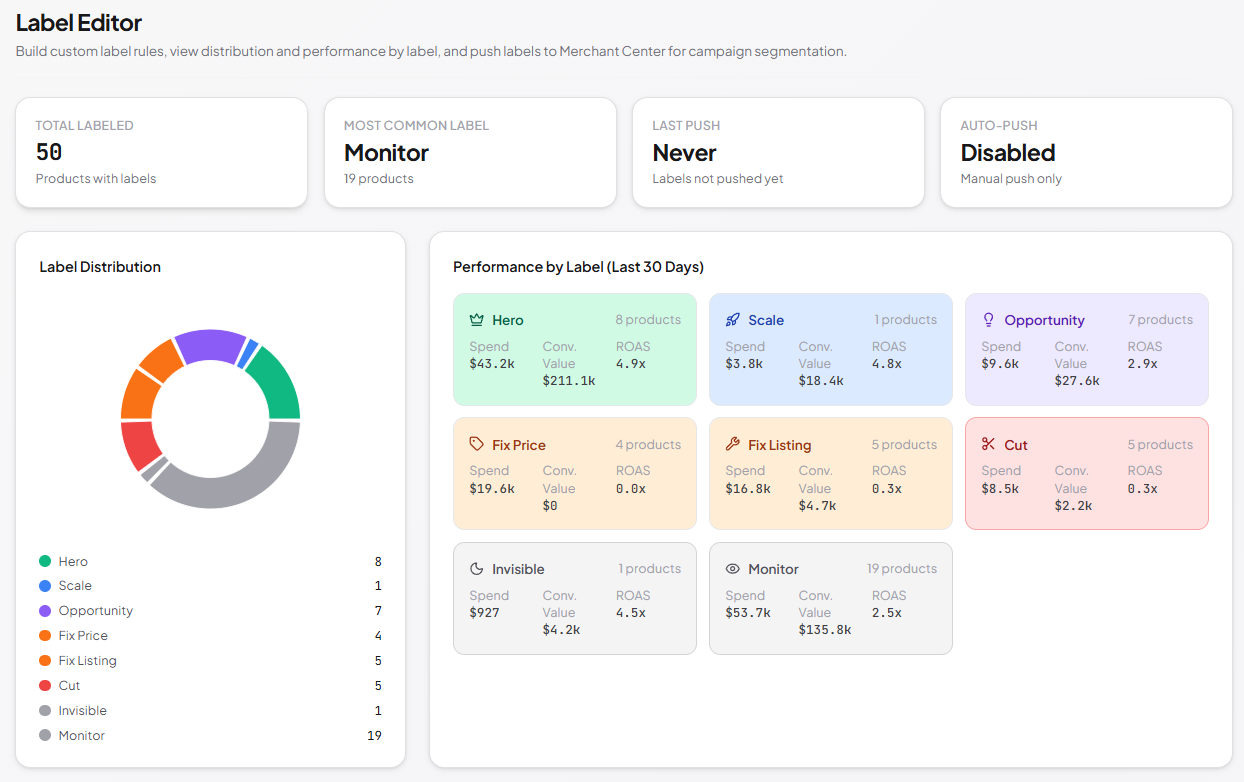
Task: Click the purple Opportunity donut segment
Action: click(210, 343)
